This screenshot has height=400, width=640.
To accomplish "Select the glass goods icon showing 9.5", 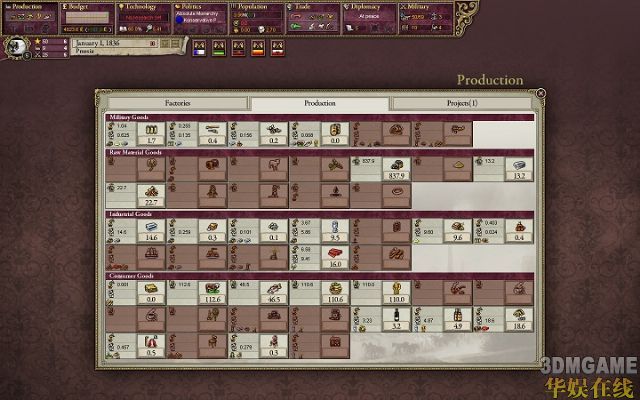I will (x=335, y=227).
